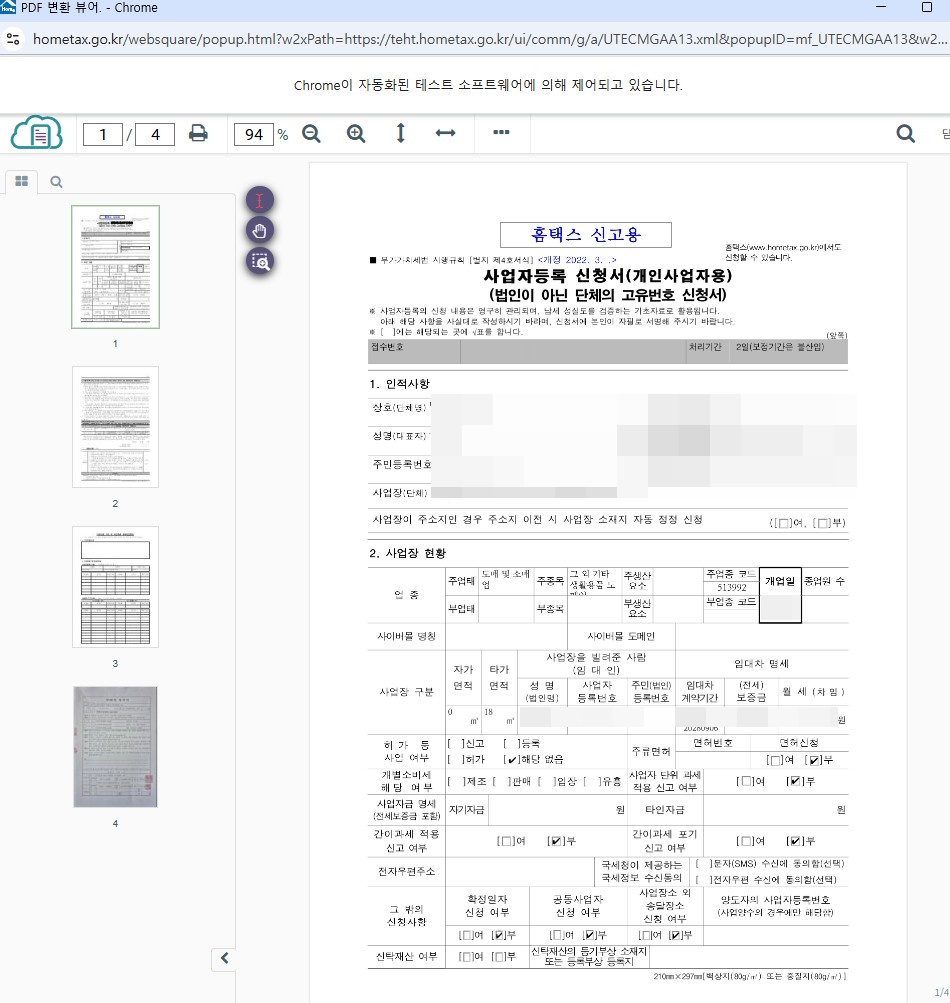Screen dimensions: 950x1003
Task: Switch to the sidebar search tab
Action: pyautogui.click(x=56, y=182)
